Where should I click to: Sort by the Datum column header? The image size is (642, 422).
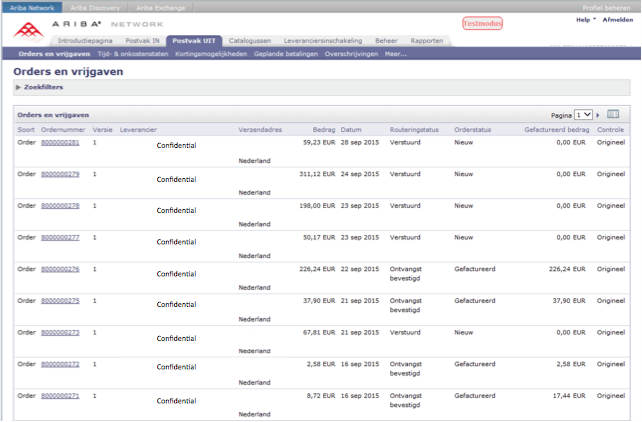click(x=351, y=130)
